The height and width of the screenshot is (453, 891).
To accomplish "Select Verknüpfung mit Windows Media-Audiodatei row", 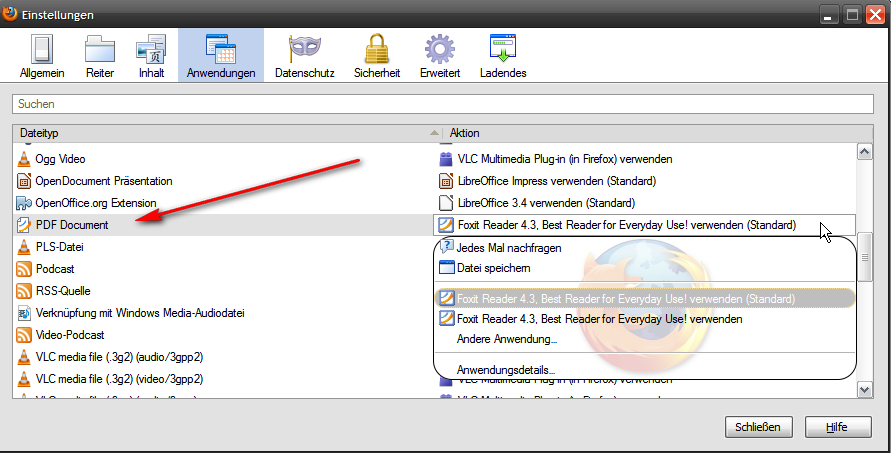I will pos(223,313).
